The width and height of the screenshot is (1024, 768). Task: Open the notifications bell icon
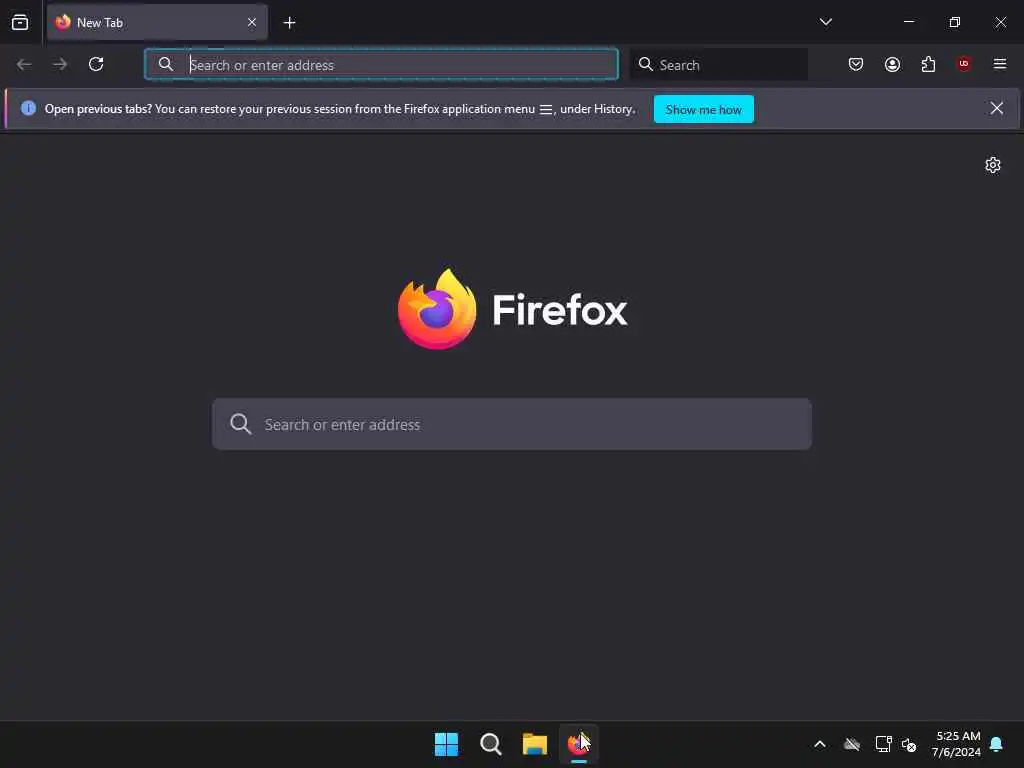pos(997,744)
